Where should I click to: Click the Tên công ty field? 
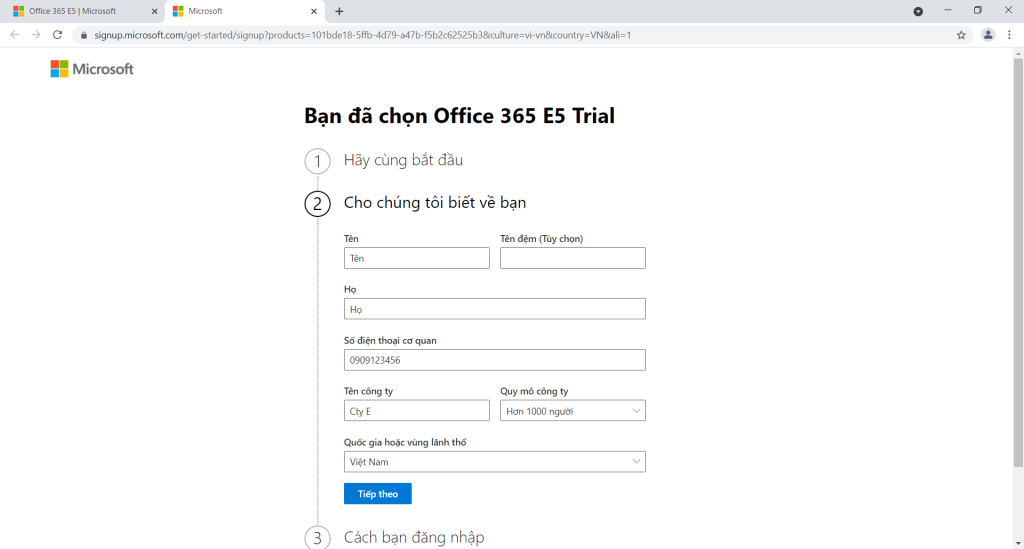(x=417, y=411)
